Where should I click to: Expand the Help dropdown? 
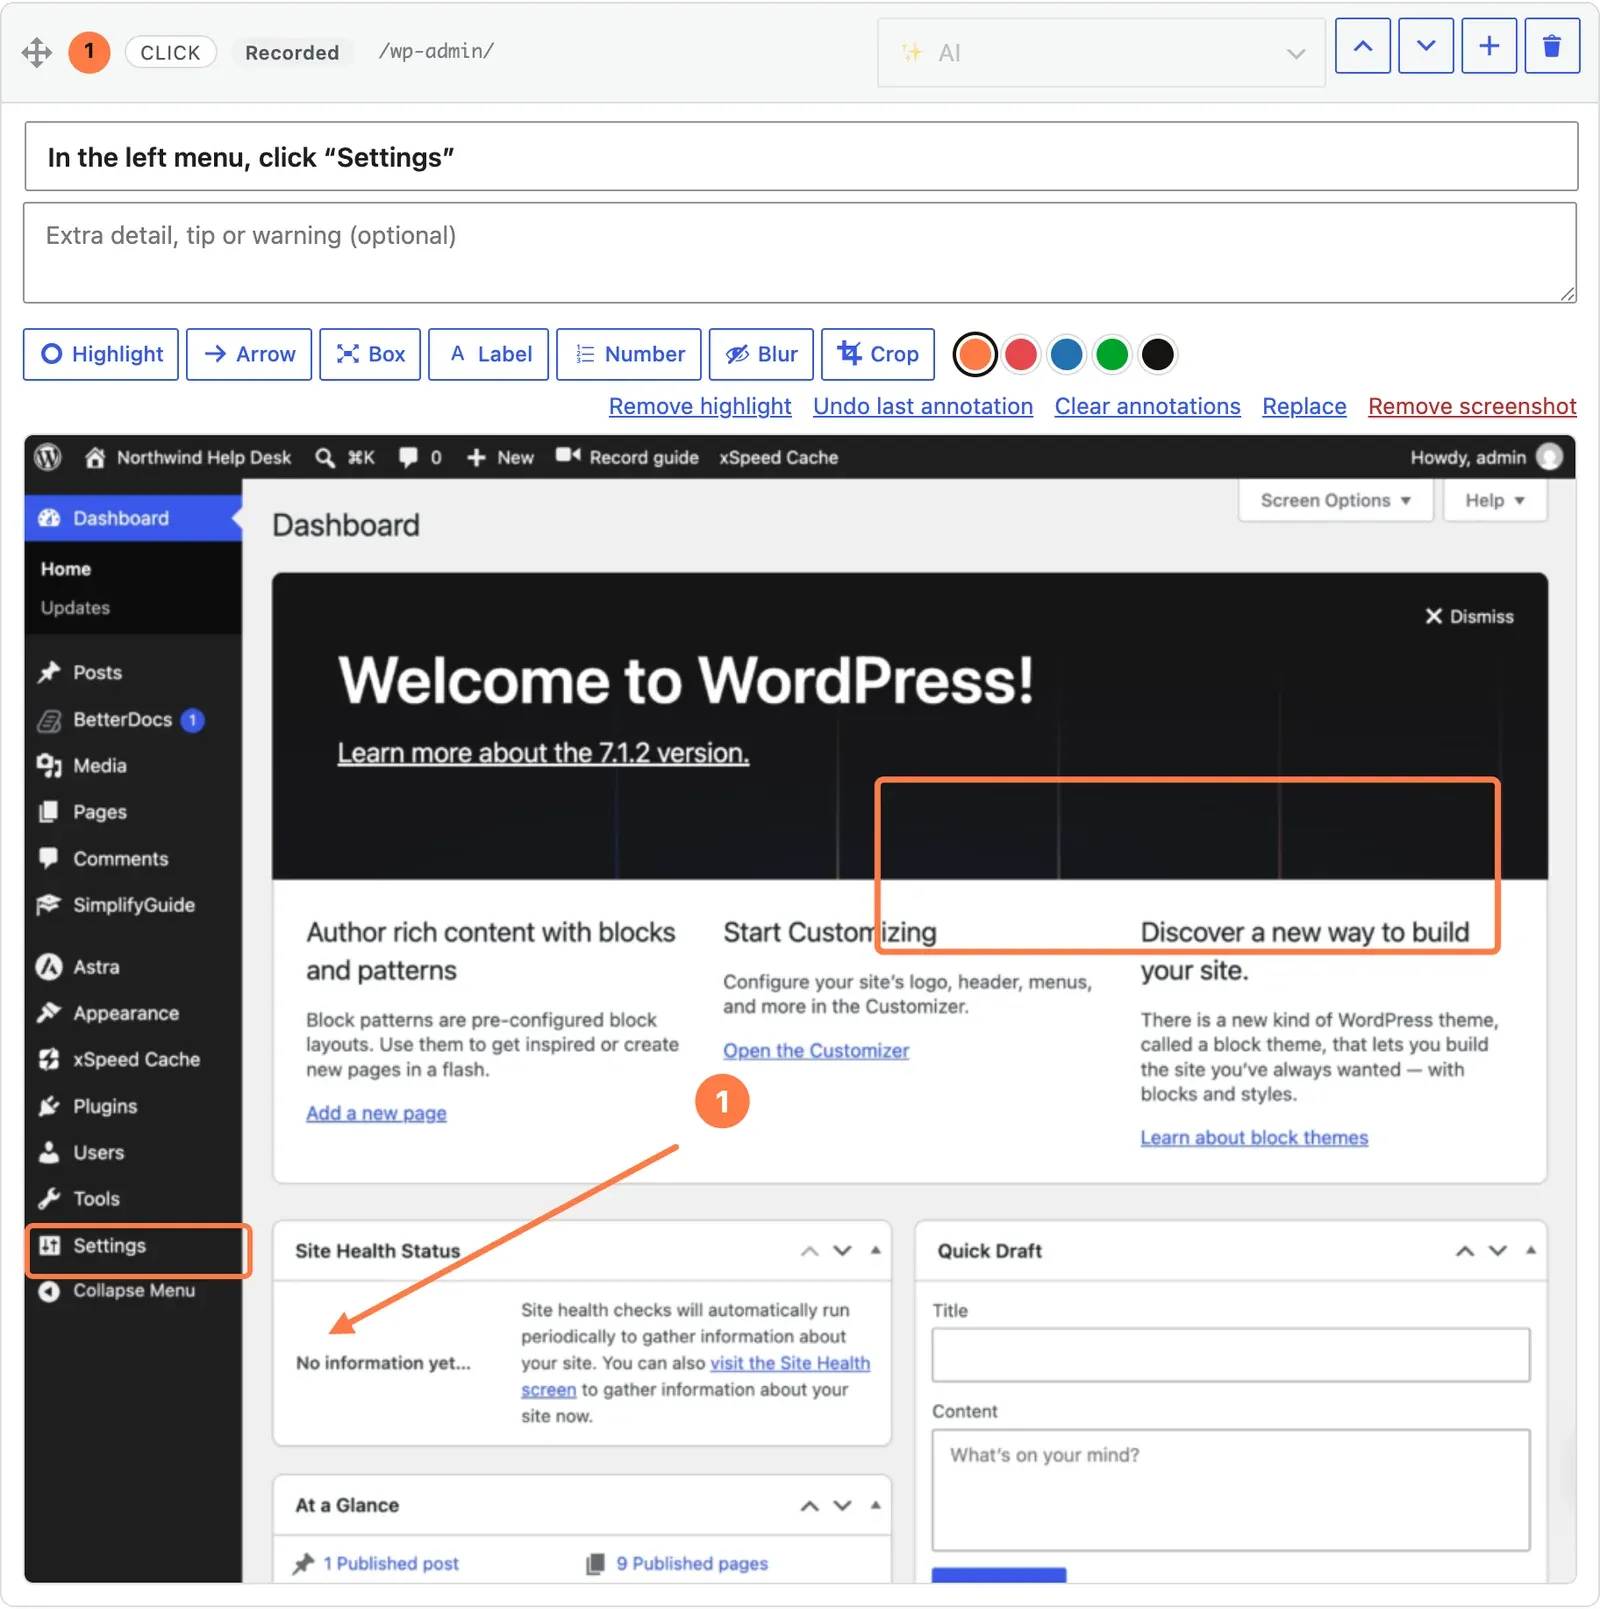click(x=1495, y=500)
